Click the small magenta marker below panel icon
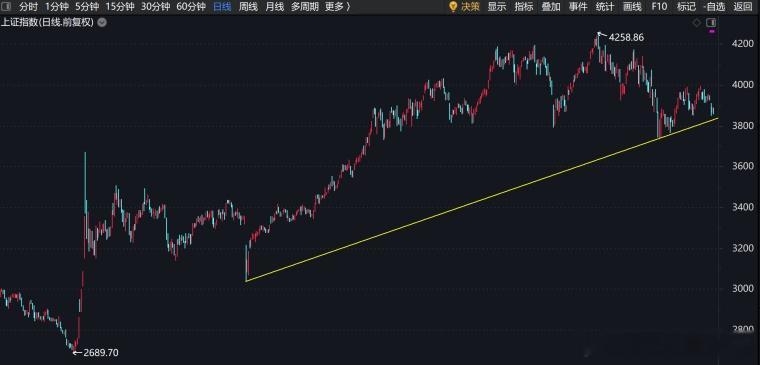Viewport: 760px width, 365px height. pos(712,31)
